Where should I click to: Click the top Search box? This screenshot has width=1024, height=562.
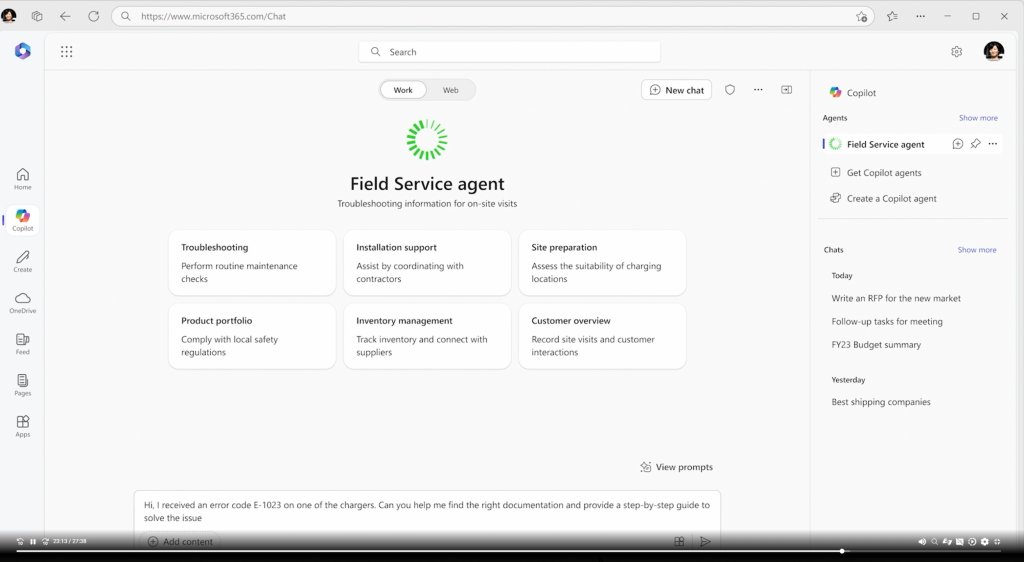pos(509,52)
